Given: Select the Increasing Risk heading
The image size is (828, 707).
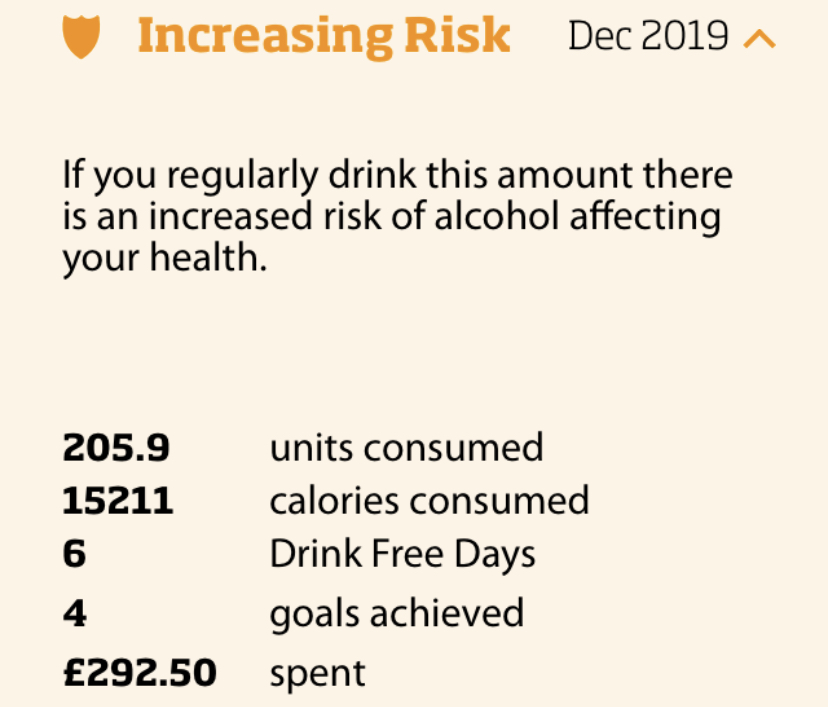Looking at the screenshot, I should [324, 36].
